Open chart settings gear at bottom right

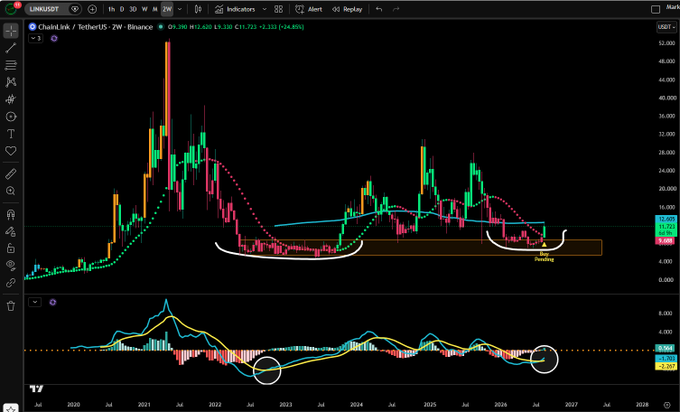tap(667, 405)
